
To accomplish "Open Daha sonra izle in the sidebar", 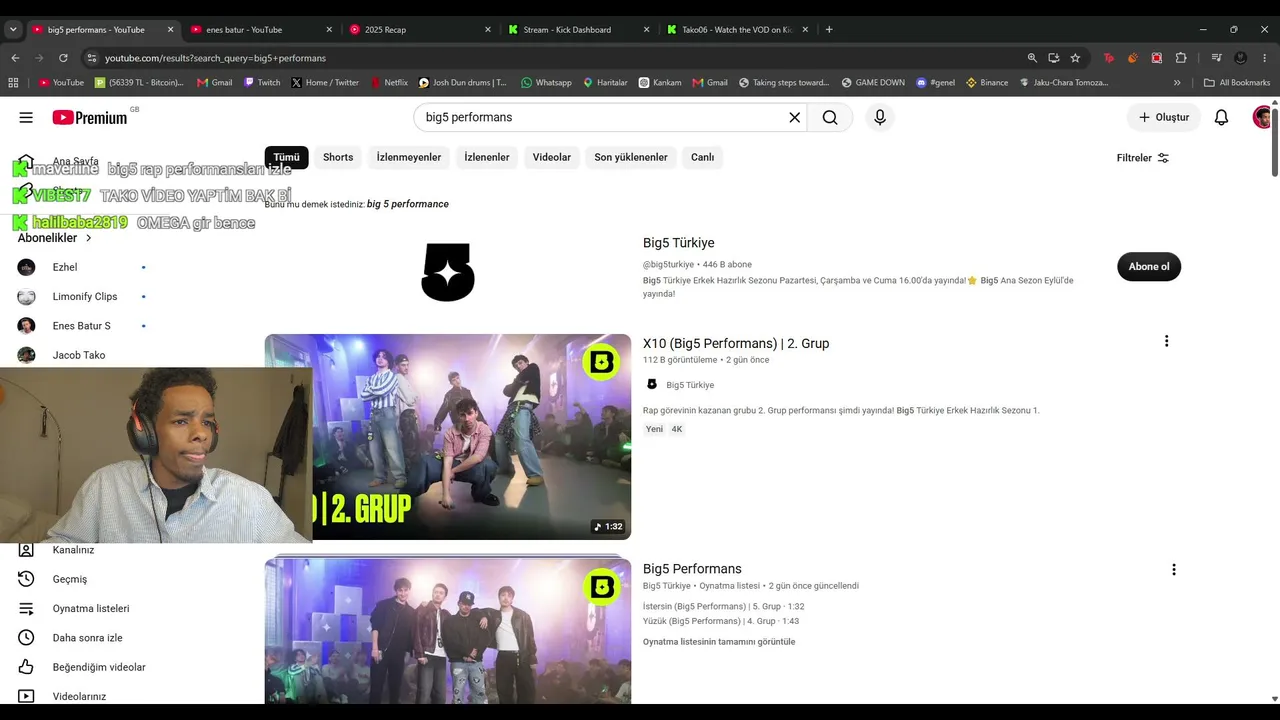I will point(87,638).
